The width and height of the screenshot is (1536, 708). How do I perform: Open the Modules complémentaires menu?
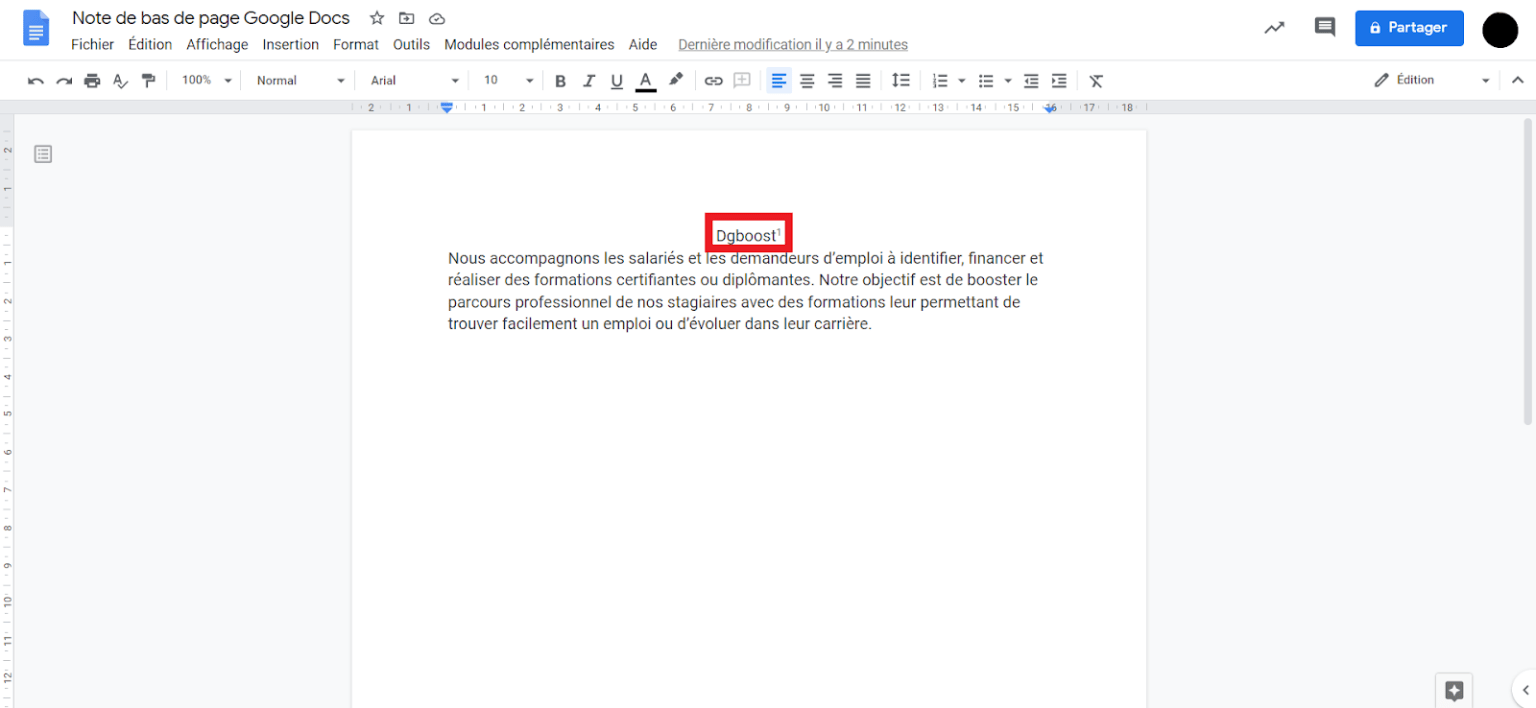pos(529,44)
